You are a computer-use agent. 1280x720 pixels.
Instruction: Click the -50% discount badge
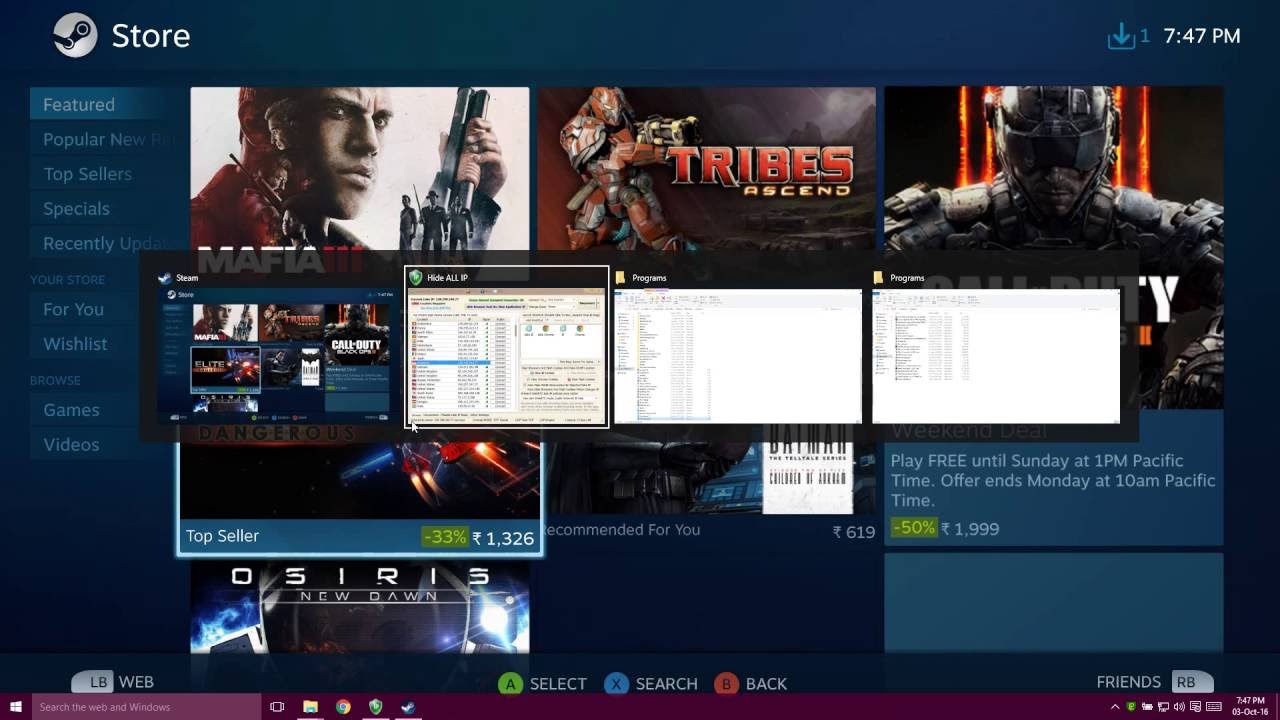pos(914,528)
